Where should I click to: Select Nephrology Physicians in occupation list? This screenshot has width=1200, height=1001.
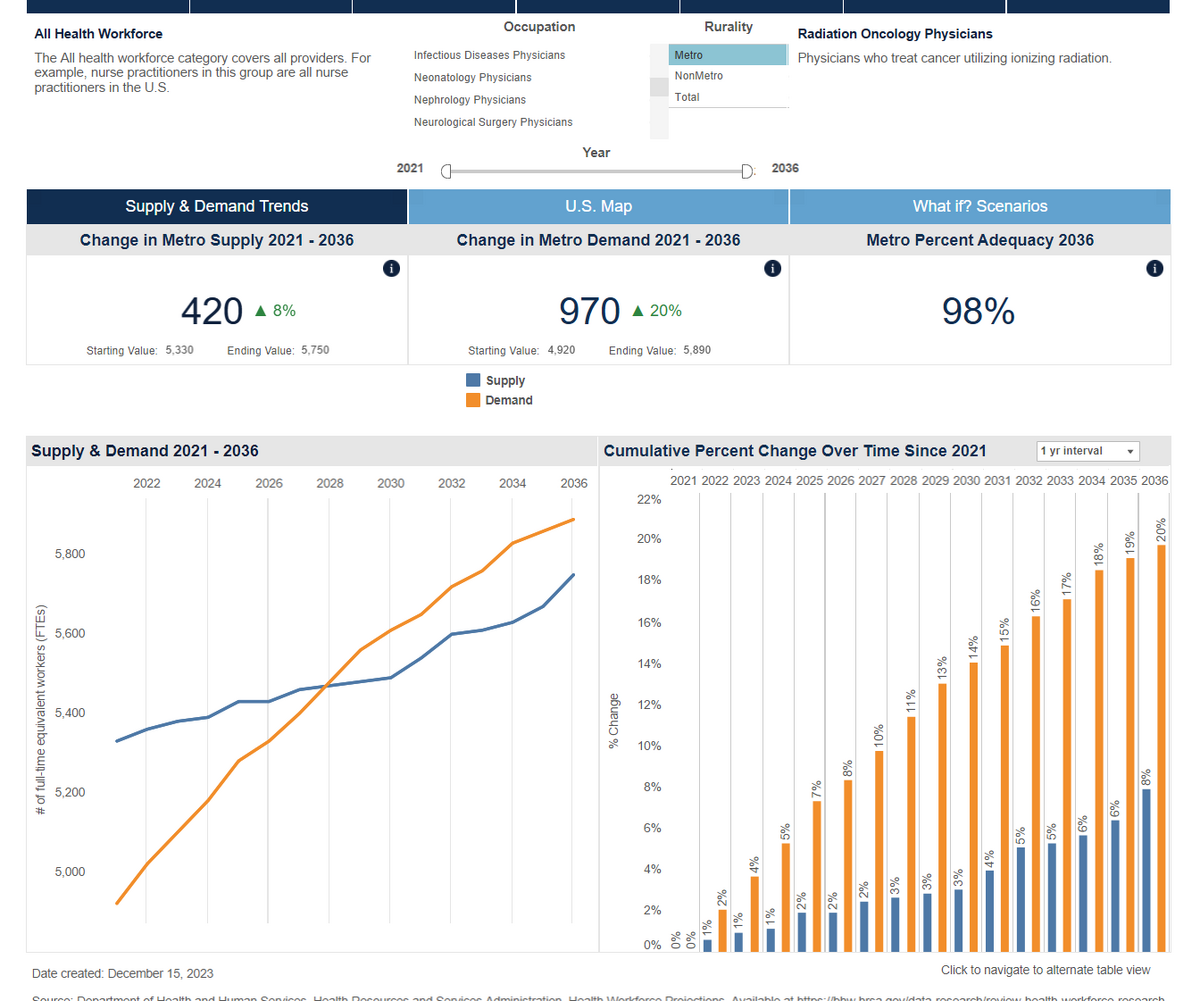(x=469, y=100)
